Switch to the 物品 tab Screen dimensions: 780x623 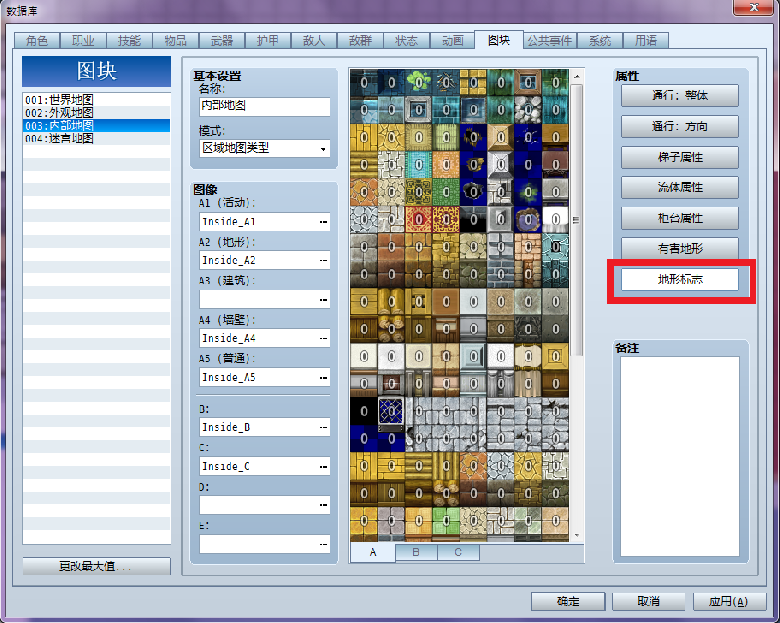pos(175,40)
